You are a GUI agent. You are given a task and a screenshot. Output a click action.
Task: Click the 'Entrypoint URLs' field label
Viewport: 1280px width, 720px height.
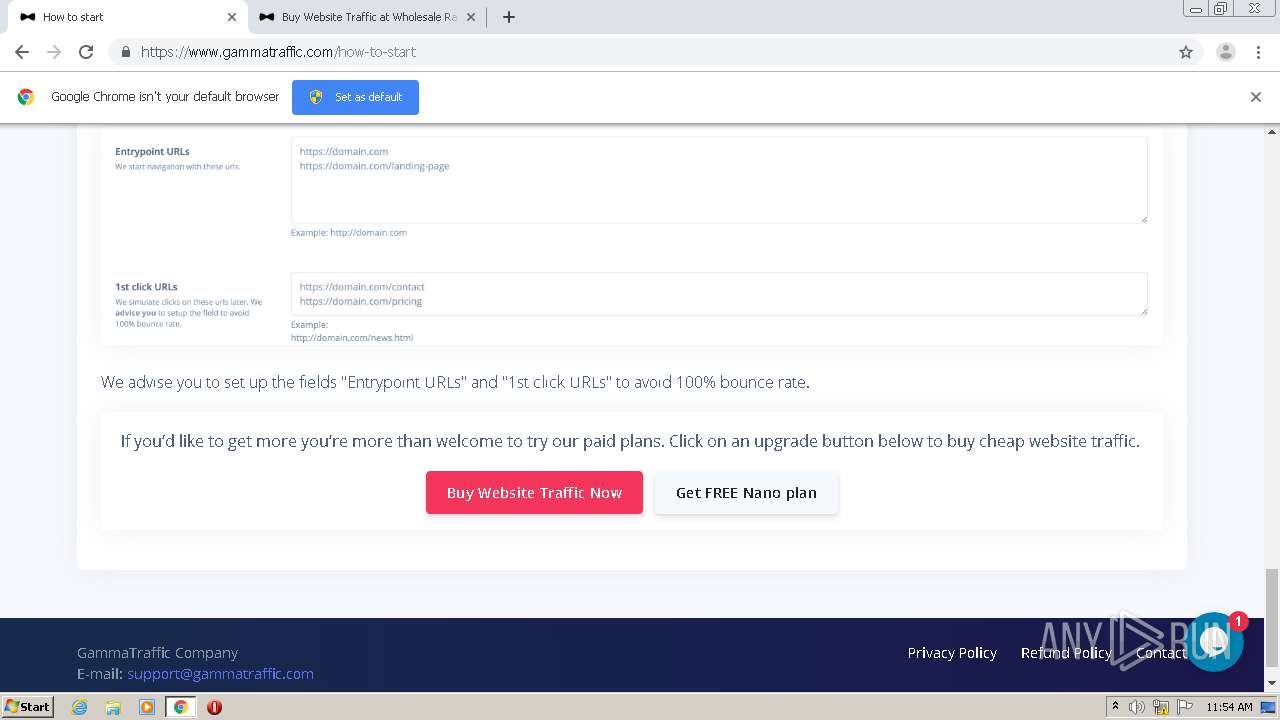[152, 152]
